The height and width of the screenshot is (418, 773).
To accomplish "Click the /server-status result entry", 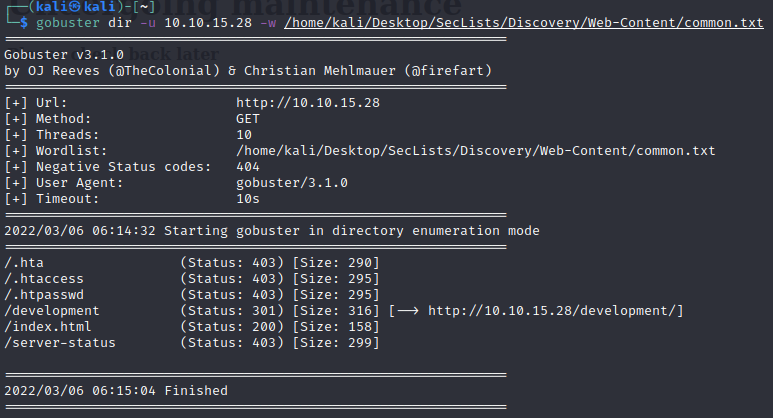I will [60, 343].
